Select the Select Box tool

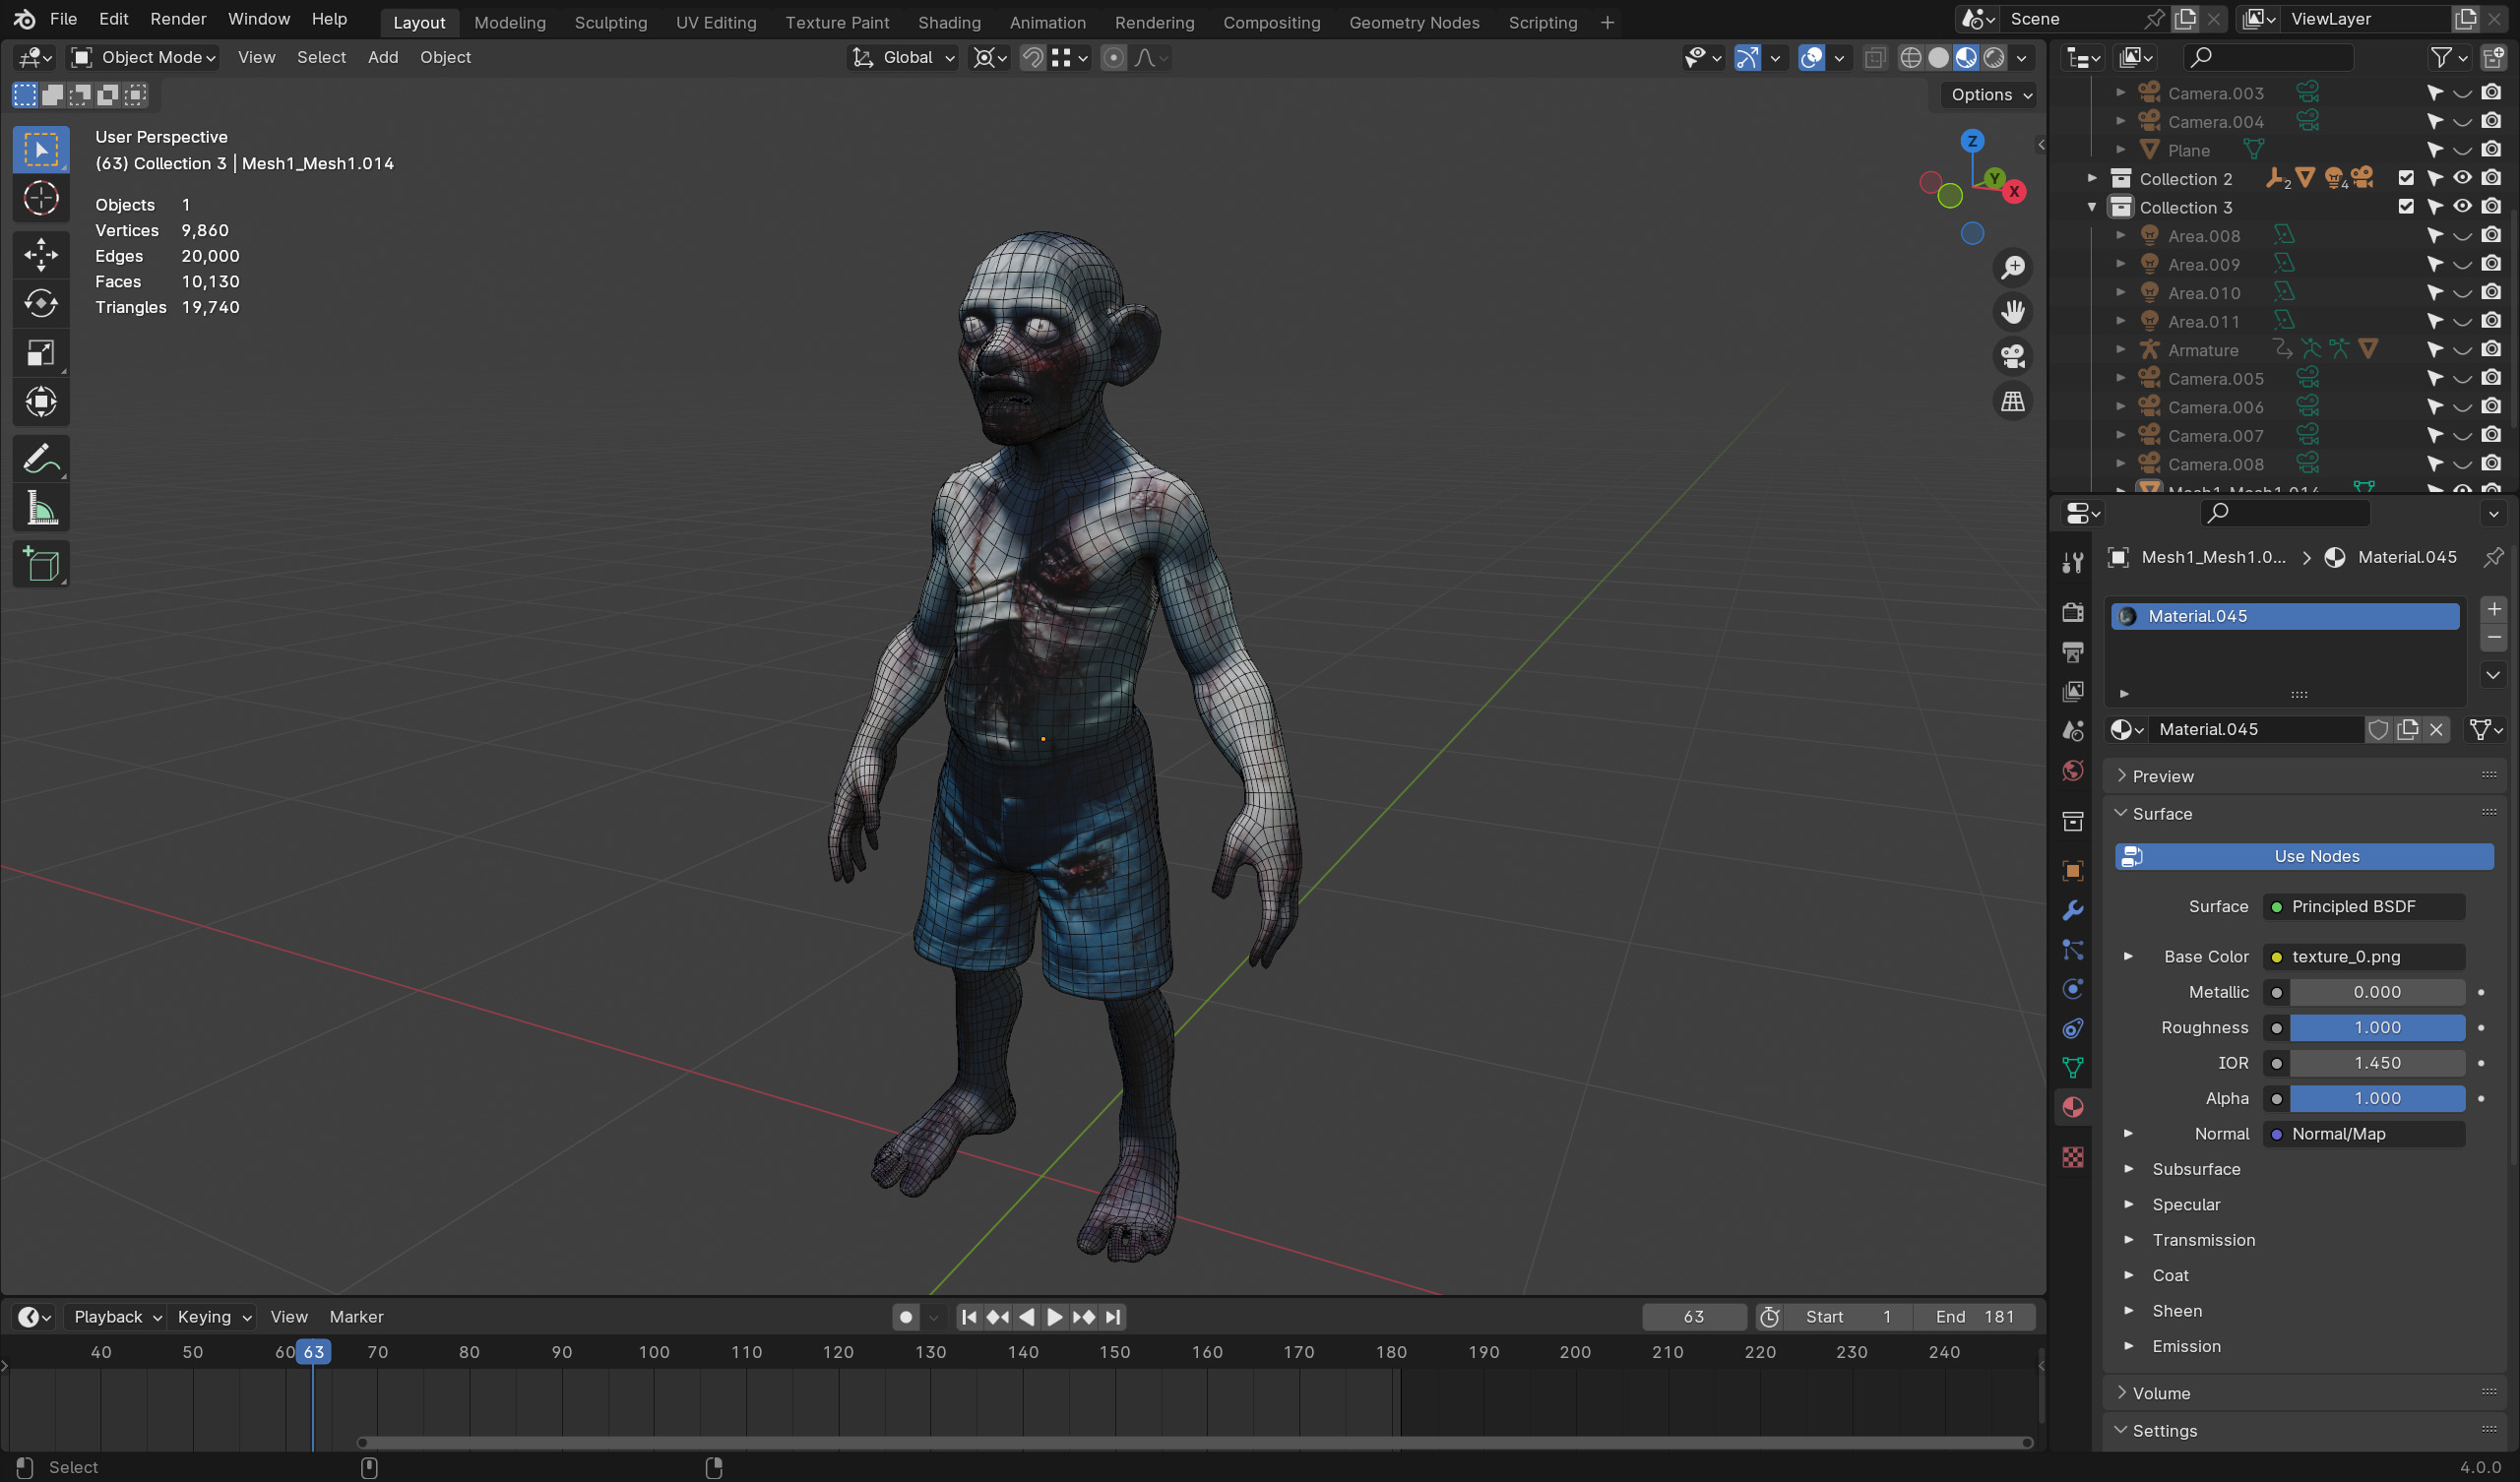[x=41, y=150]
